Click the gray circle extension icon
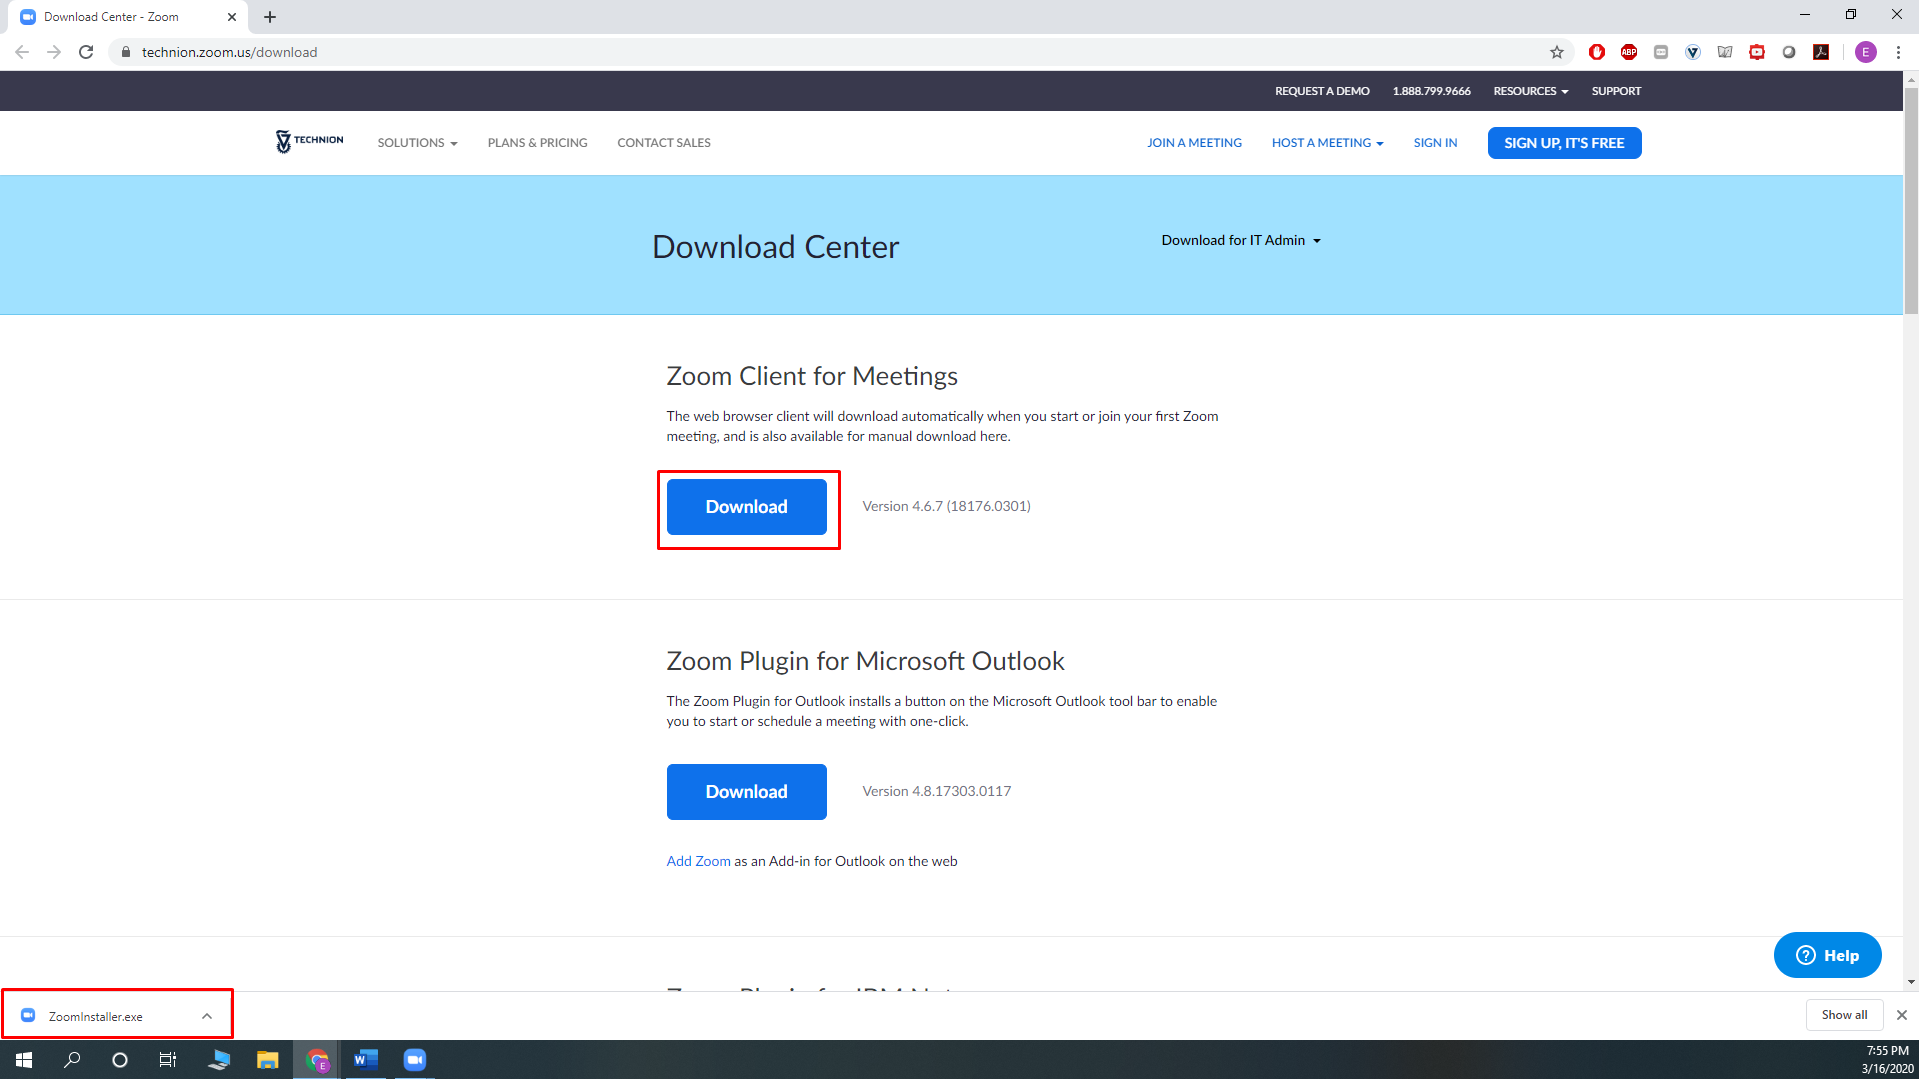 [1789, 52]
